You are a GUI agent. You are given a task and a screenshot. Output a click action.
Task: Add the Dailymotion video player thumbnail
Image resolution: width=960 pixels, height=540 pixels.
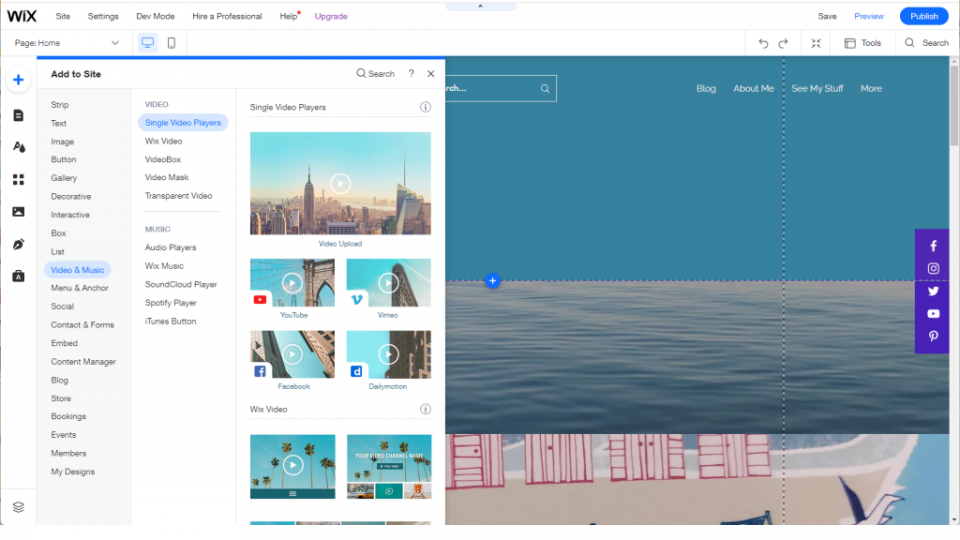[x=389, y=354]
